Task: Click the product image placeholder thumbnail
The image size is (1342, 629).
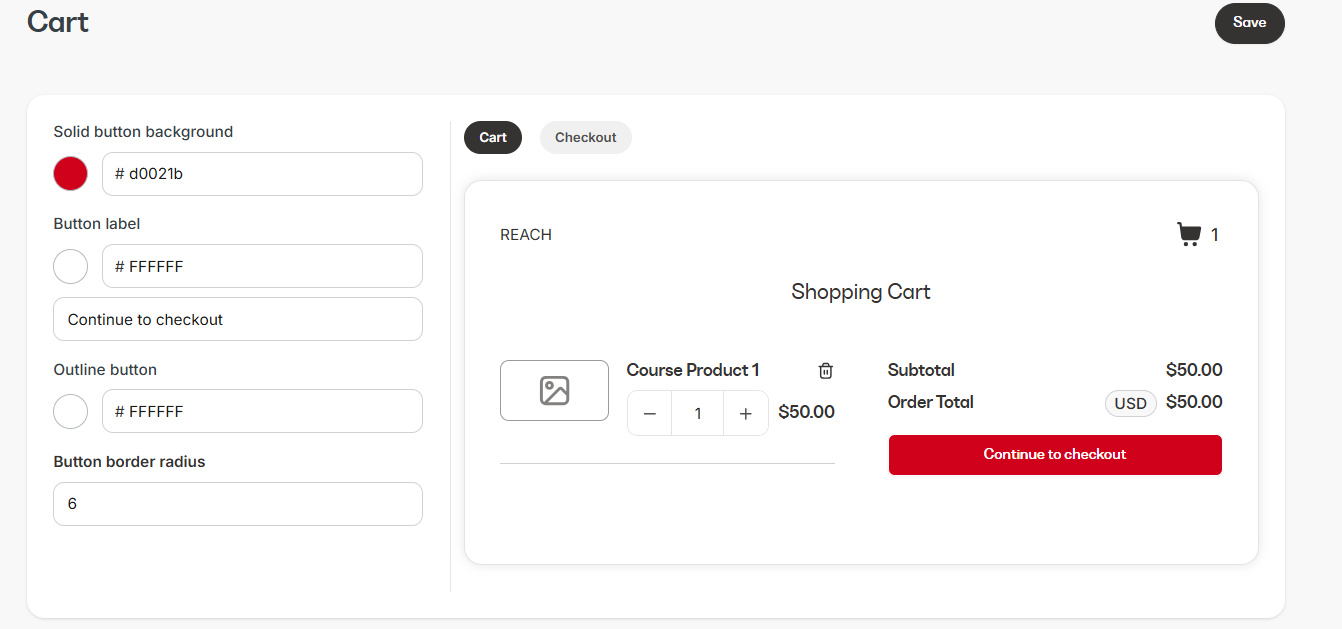Action: tap(554, 390)
